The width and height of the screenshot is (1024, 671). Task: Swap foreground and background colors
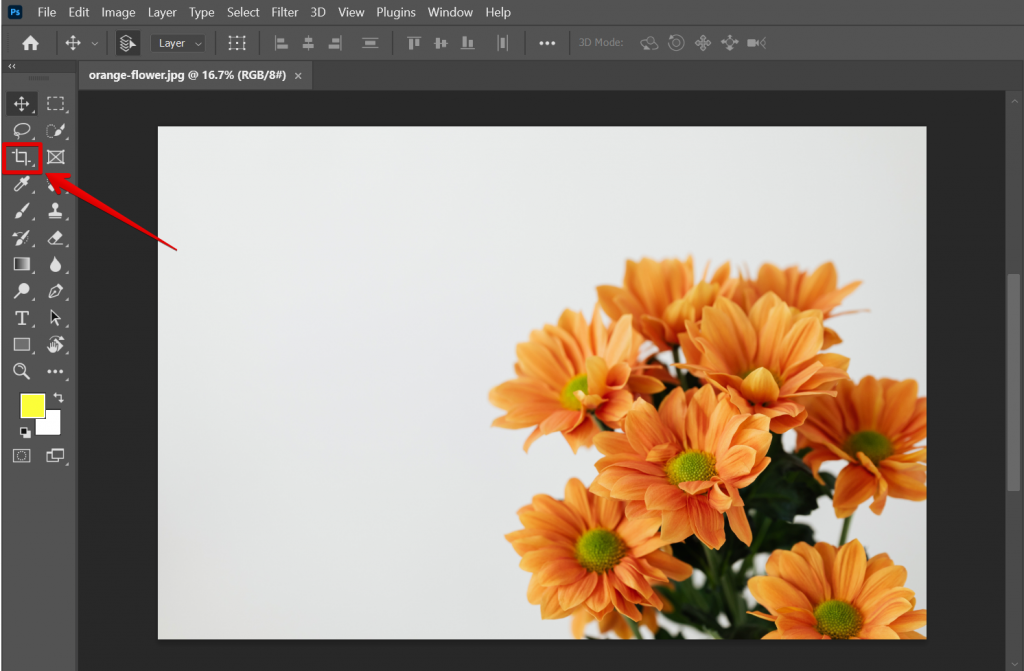56,396
